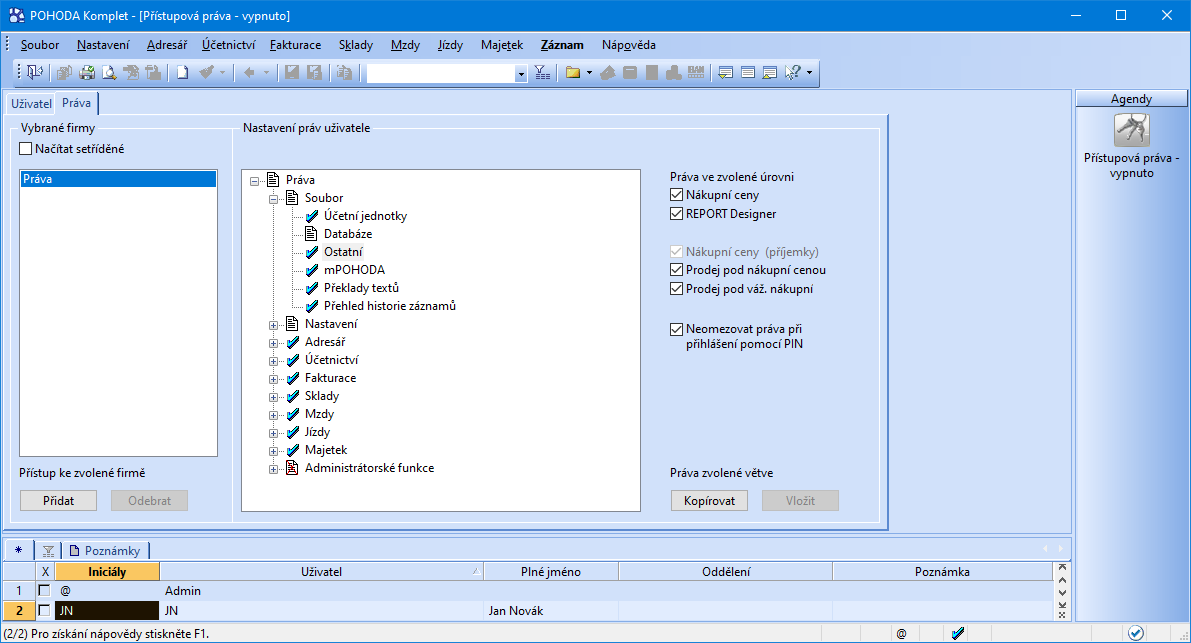
Task: Check the X box in the Admin row
Action: pos(44,590)
